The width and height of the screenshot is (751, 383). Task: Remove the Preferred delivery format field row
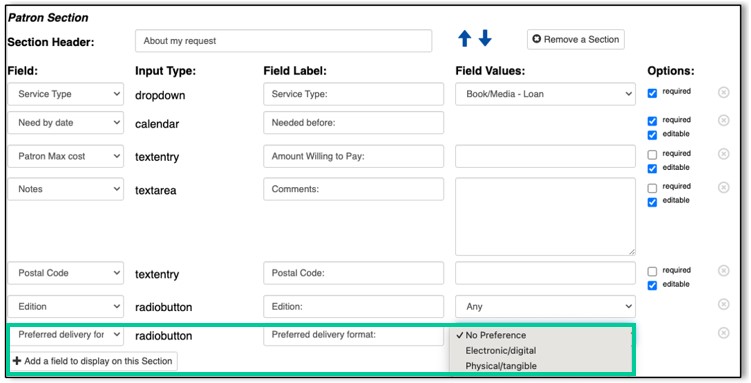[x=724, y=332]
